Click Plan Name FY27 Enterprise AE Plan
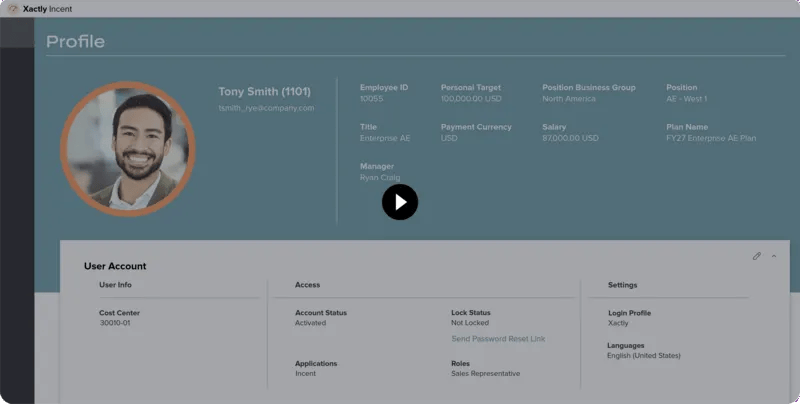The width and height of the screenshot is (800, 404). (711, 138)
